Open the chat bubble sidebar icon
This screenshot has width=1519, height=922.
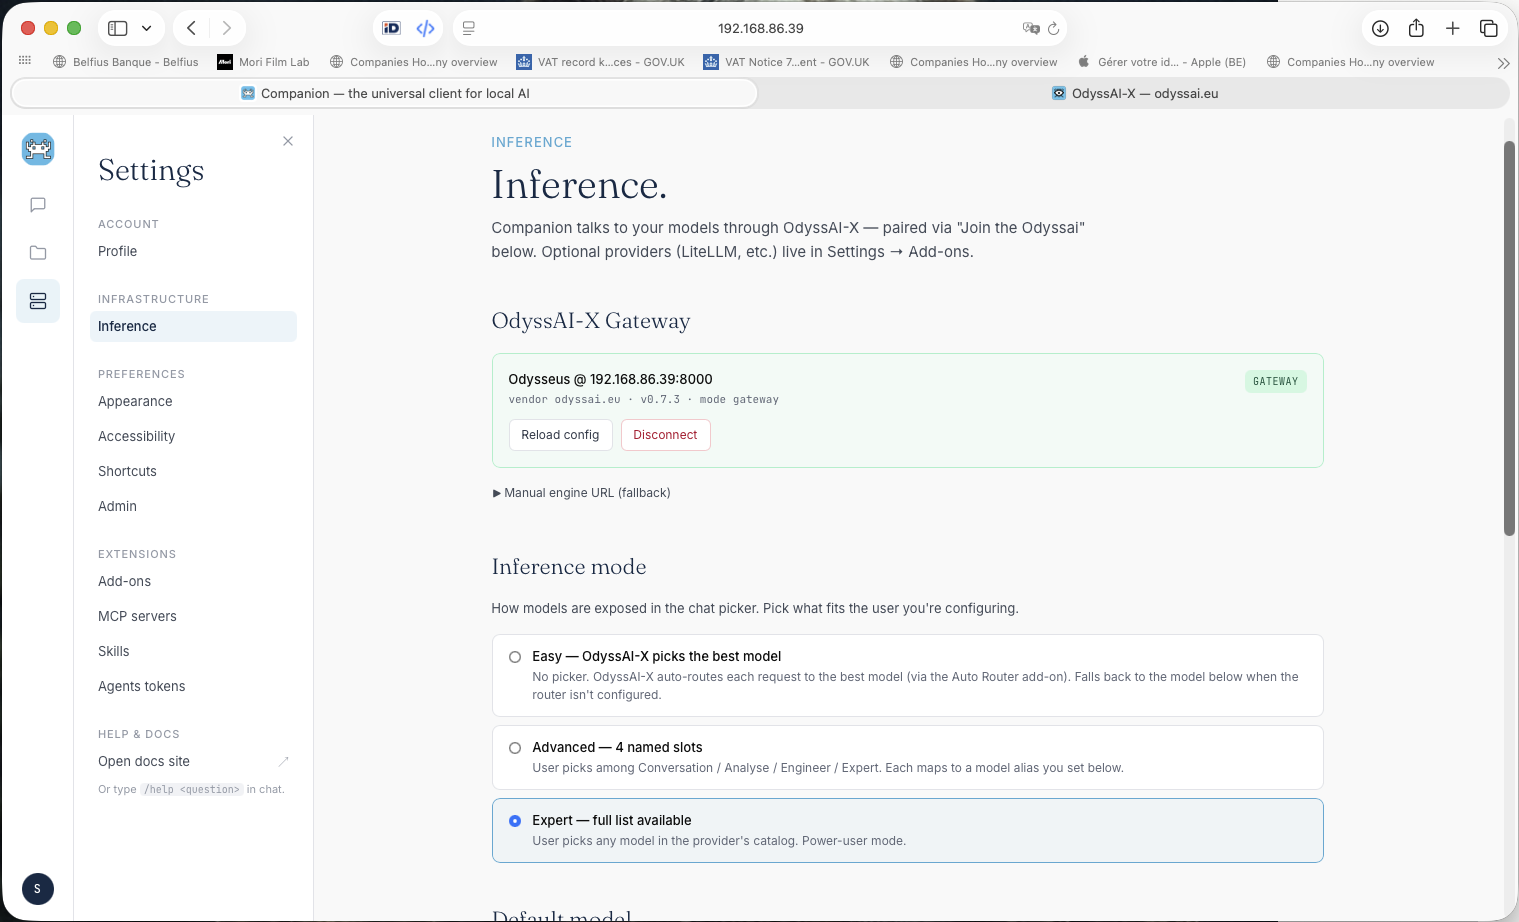tap(38, 205)
